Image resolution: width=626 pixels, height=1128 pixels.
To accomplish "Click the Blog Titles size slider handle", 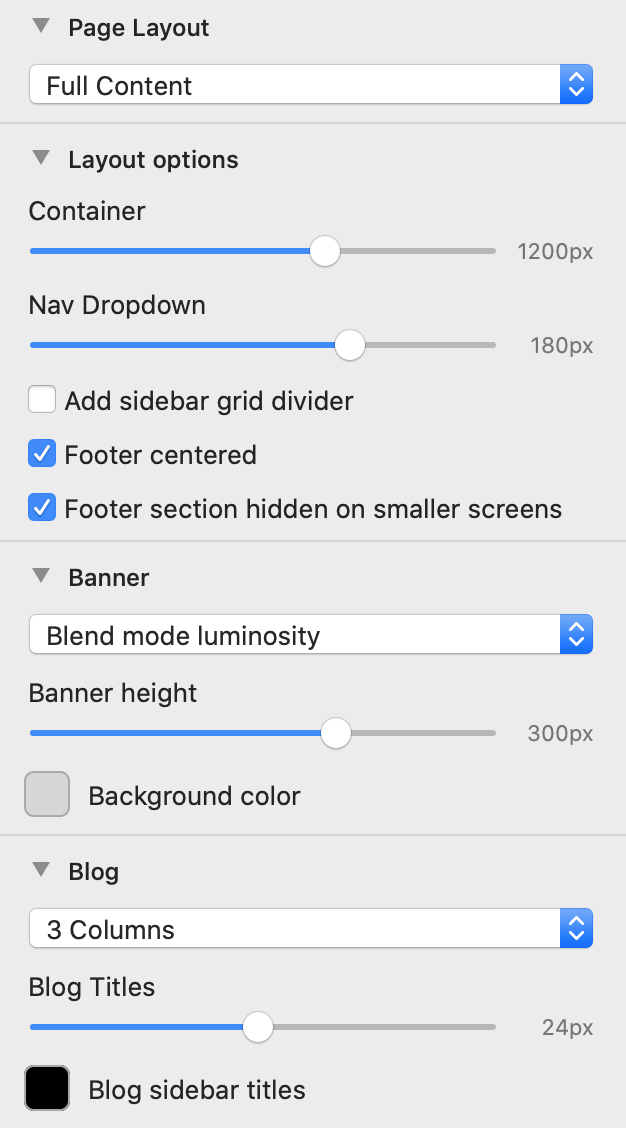I will click(258, 1027).
